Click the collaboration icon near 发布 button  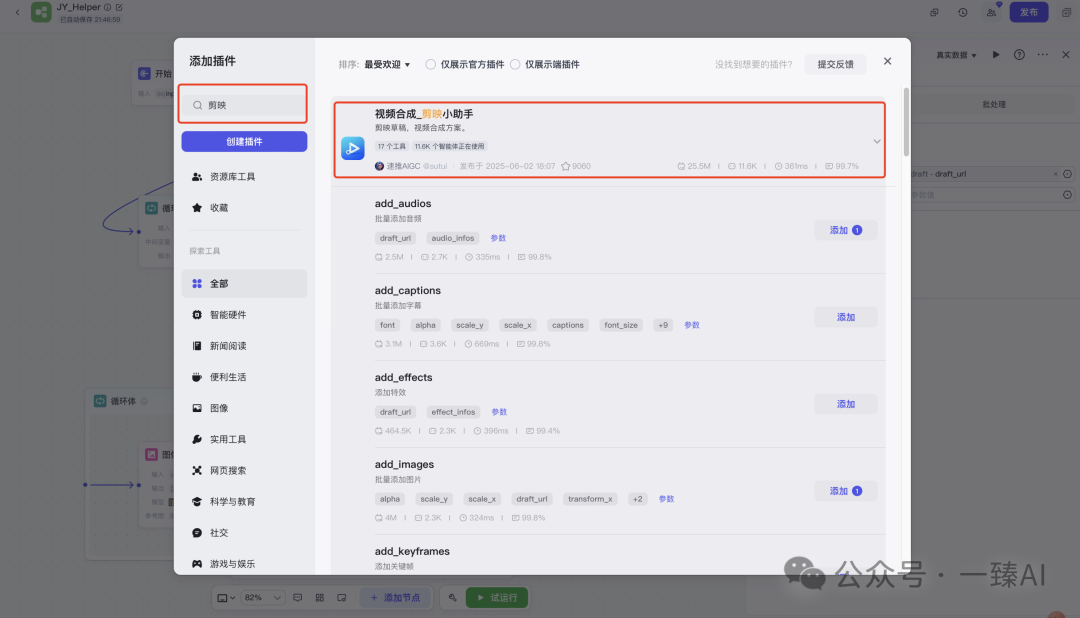pos(990,12)
